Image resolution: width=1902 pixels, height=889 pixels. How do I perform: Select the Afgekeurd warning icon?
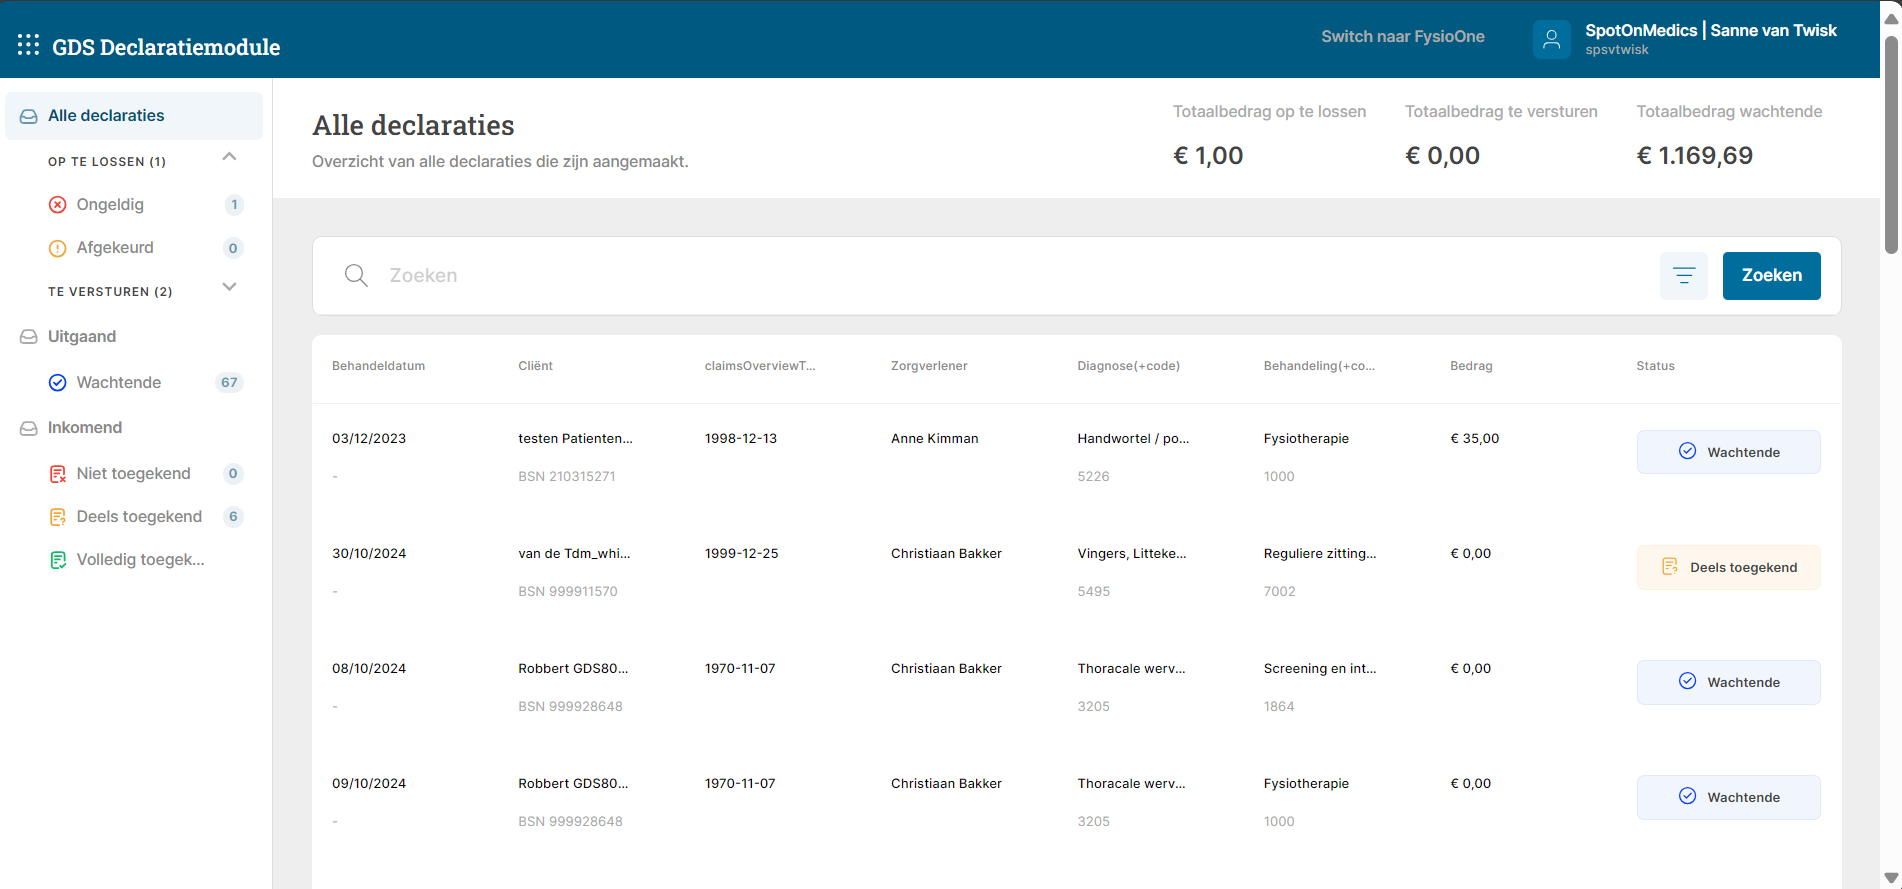pos(58,248)
